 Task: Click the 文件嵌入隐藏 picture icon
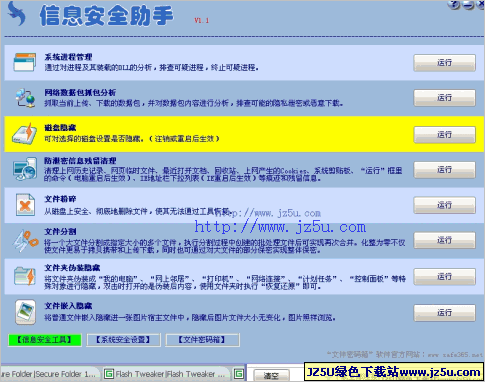click(25, 312)
